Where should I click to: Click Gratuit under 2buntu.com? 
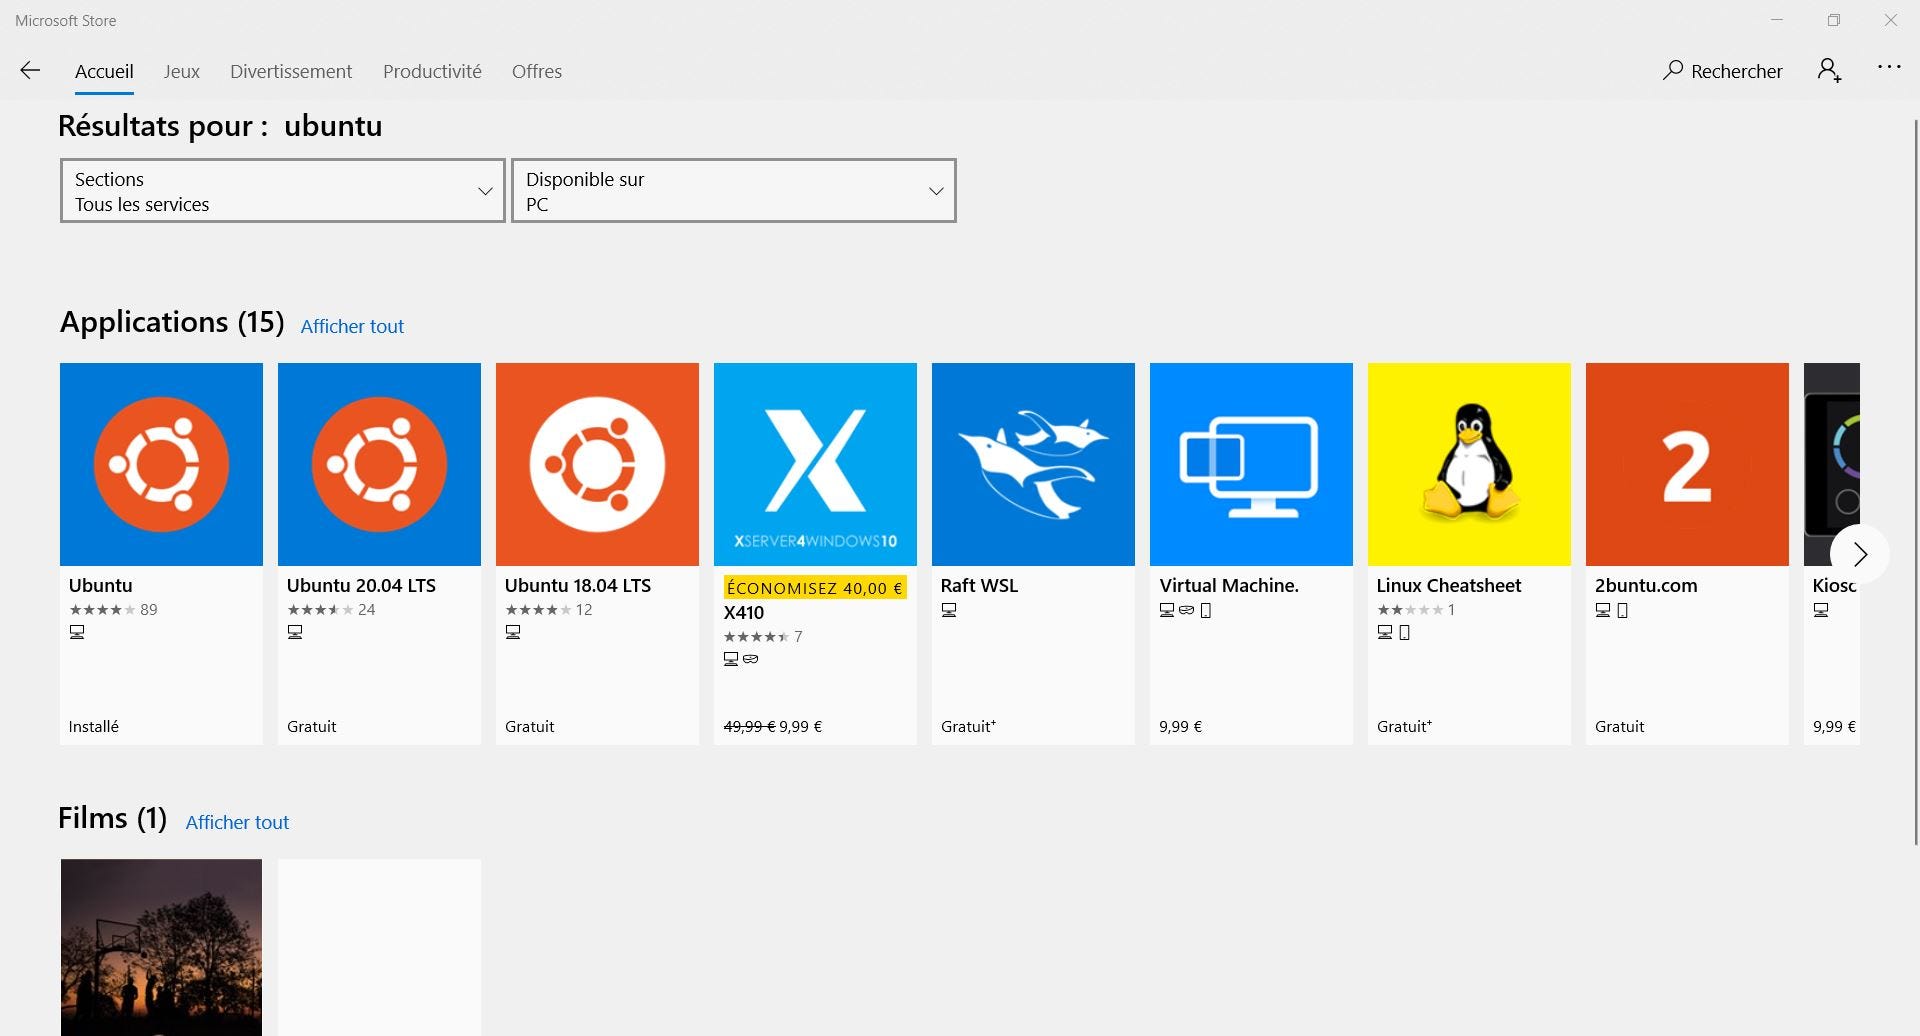tap(1620, 727)
